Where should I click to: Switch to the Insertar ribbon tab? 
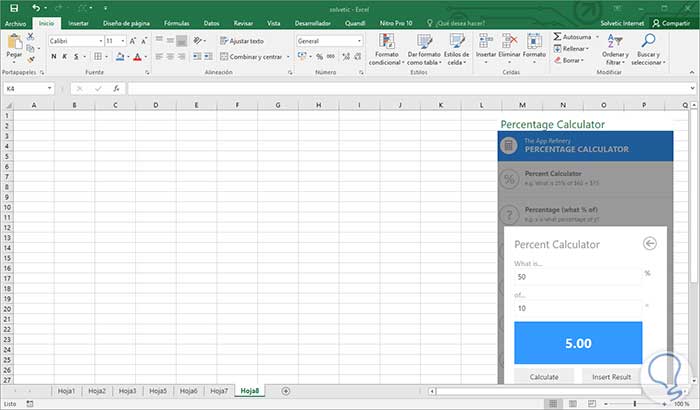(79, 23)
